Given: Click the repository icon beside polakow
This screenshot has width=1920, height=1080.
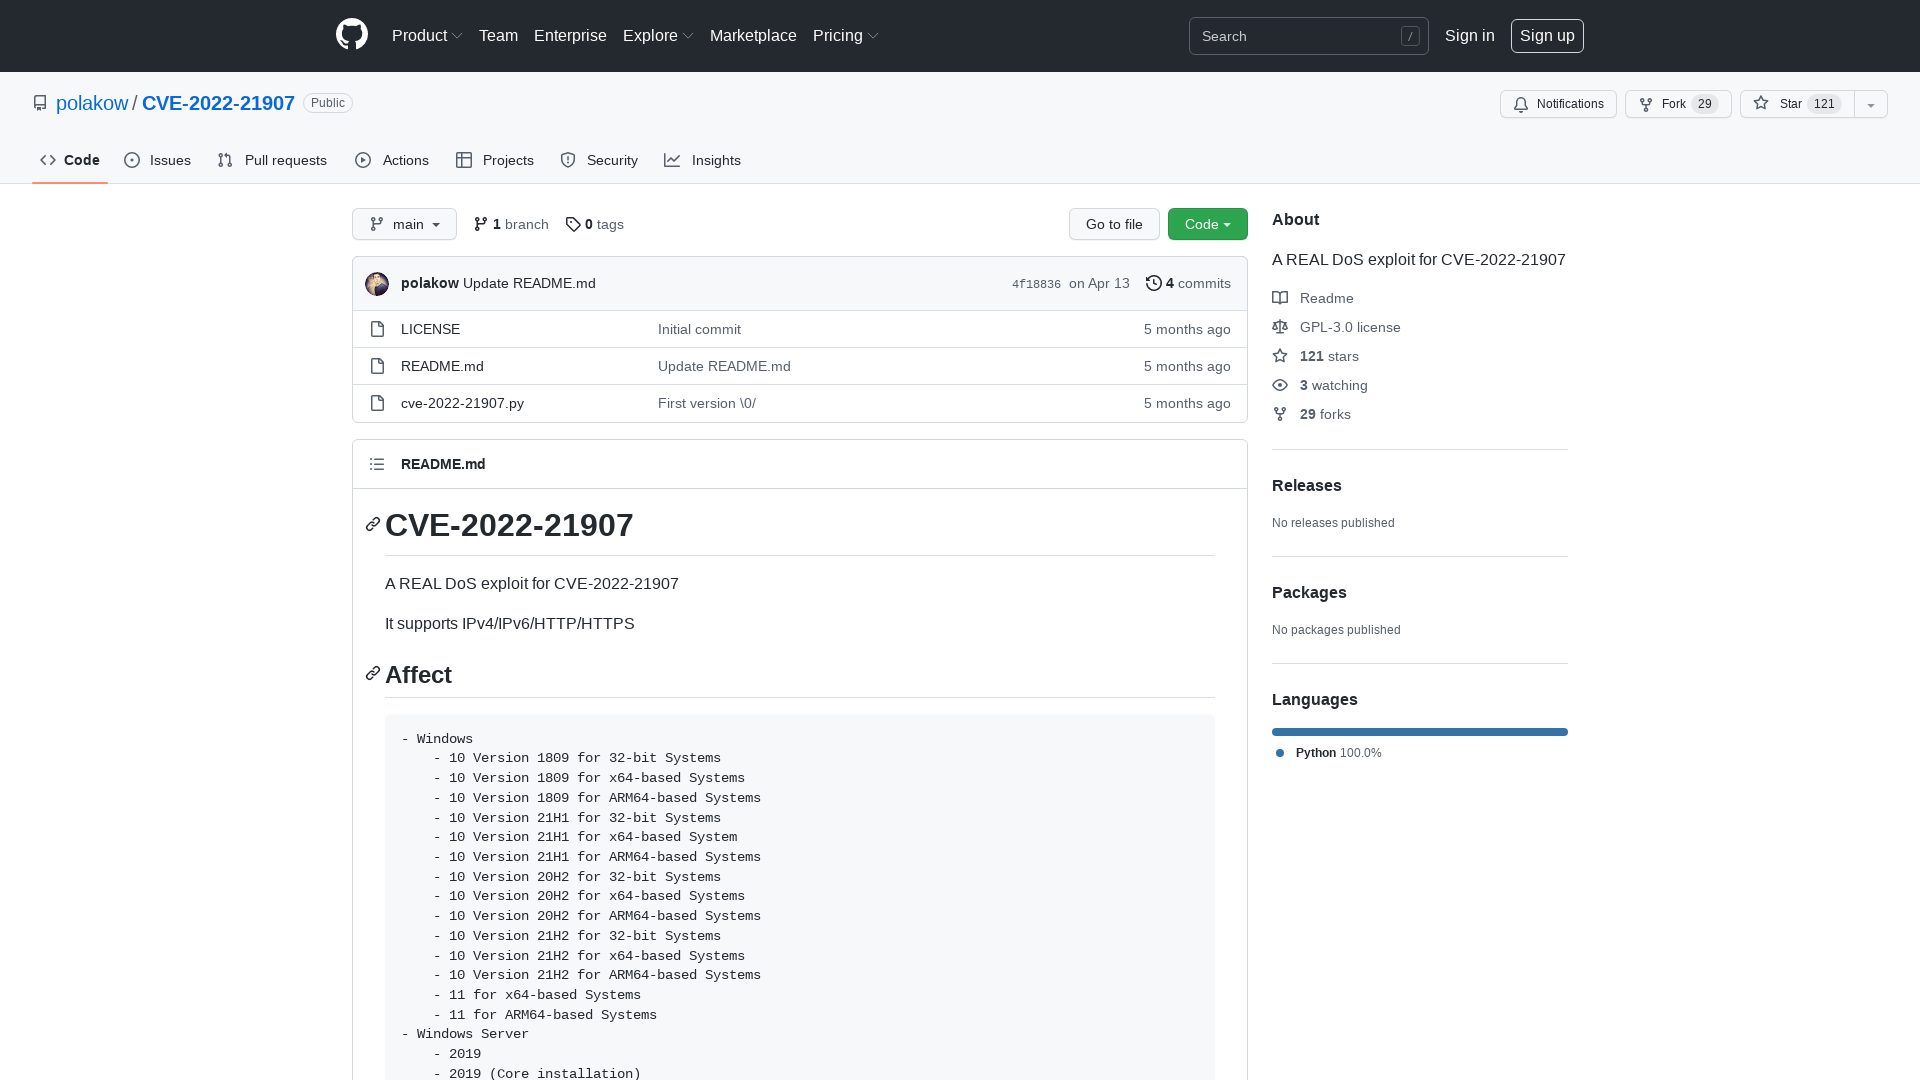Looking at the screenshot, I should pos(40,103).
